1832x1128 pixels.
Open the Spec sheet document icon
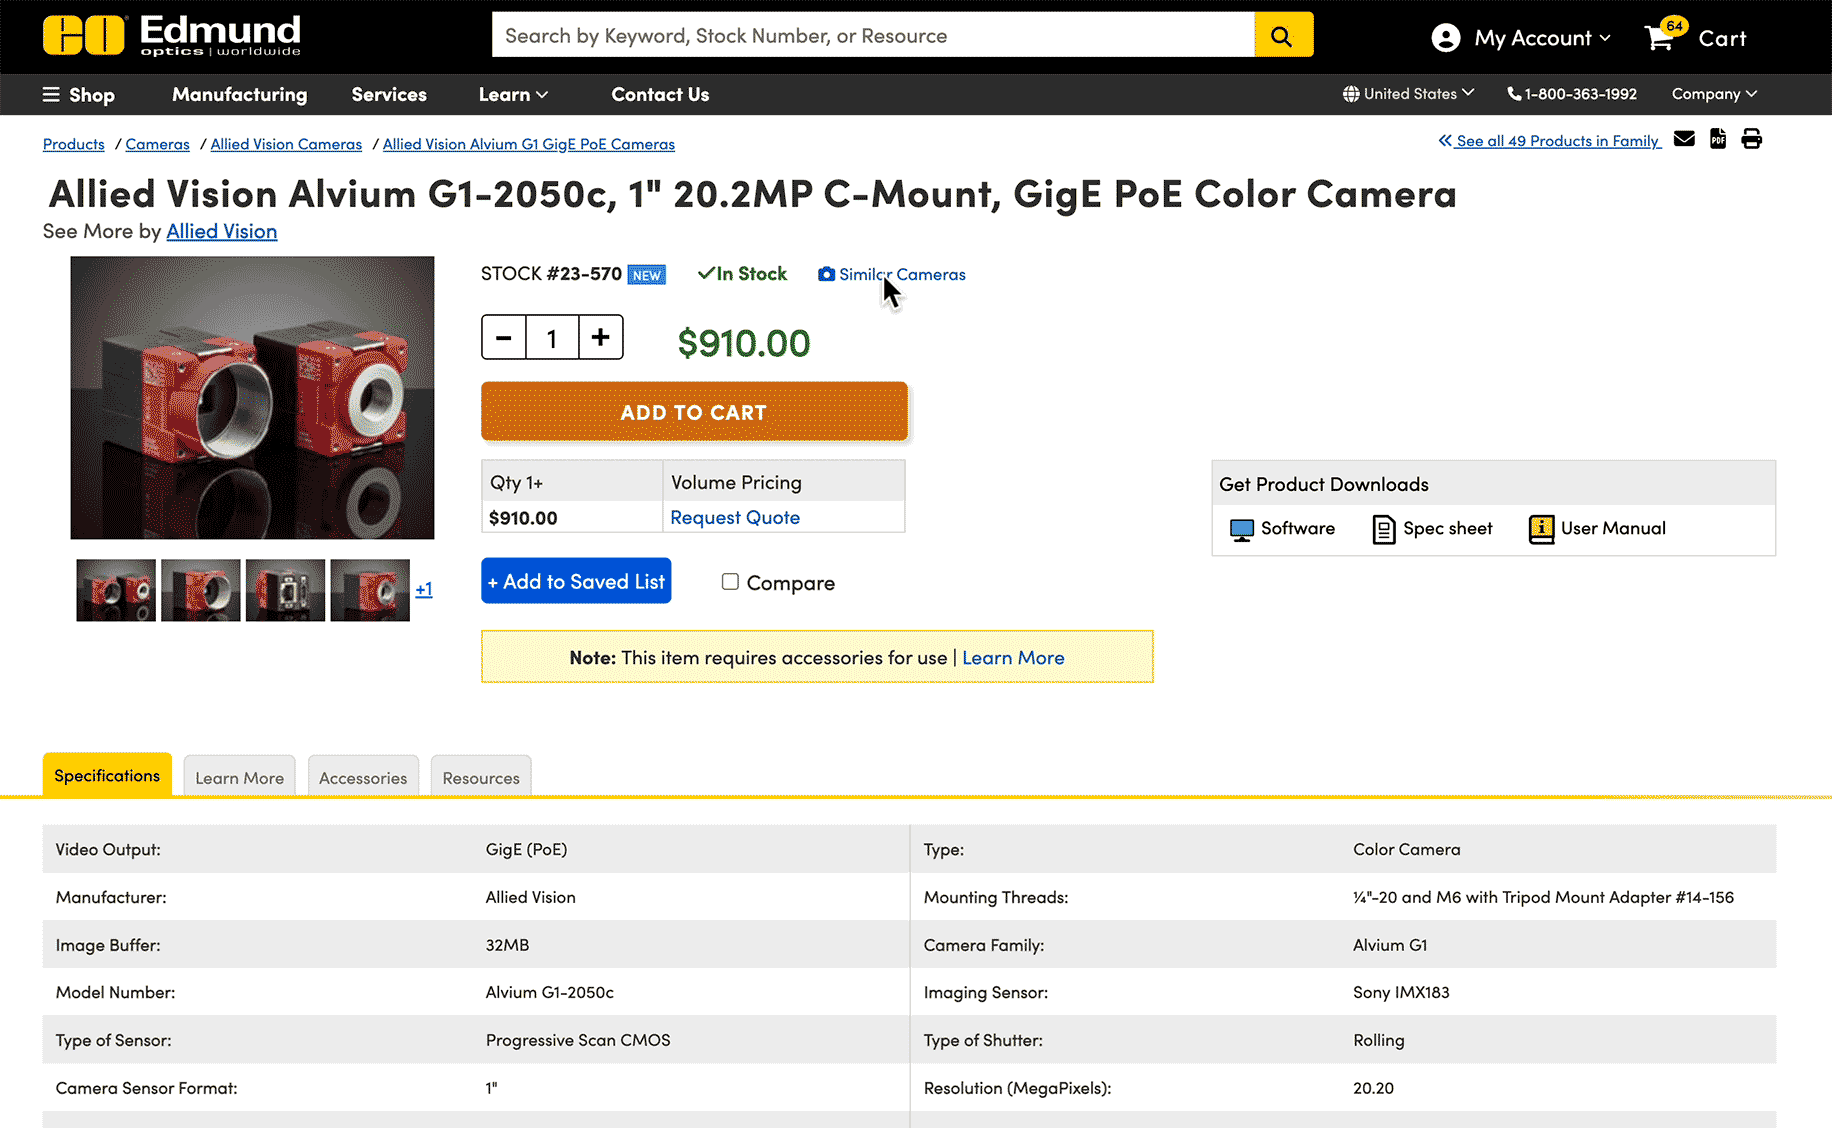(x=1383, y=529)
